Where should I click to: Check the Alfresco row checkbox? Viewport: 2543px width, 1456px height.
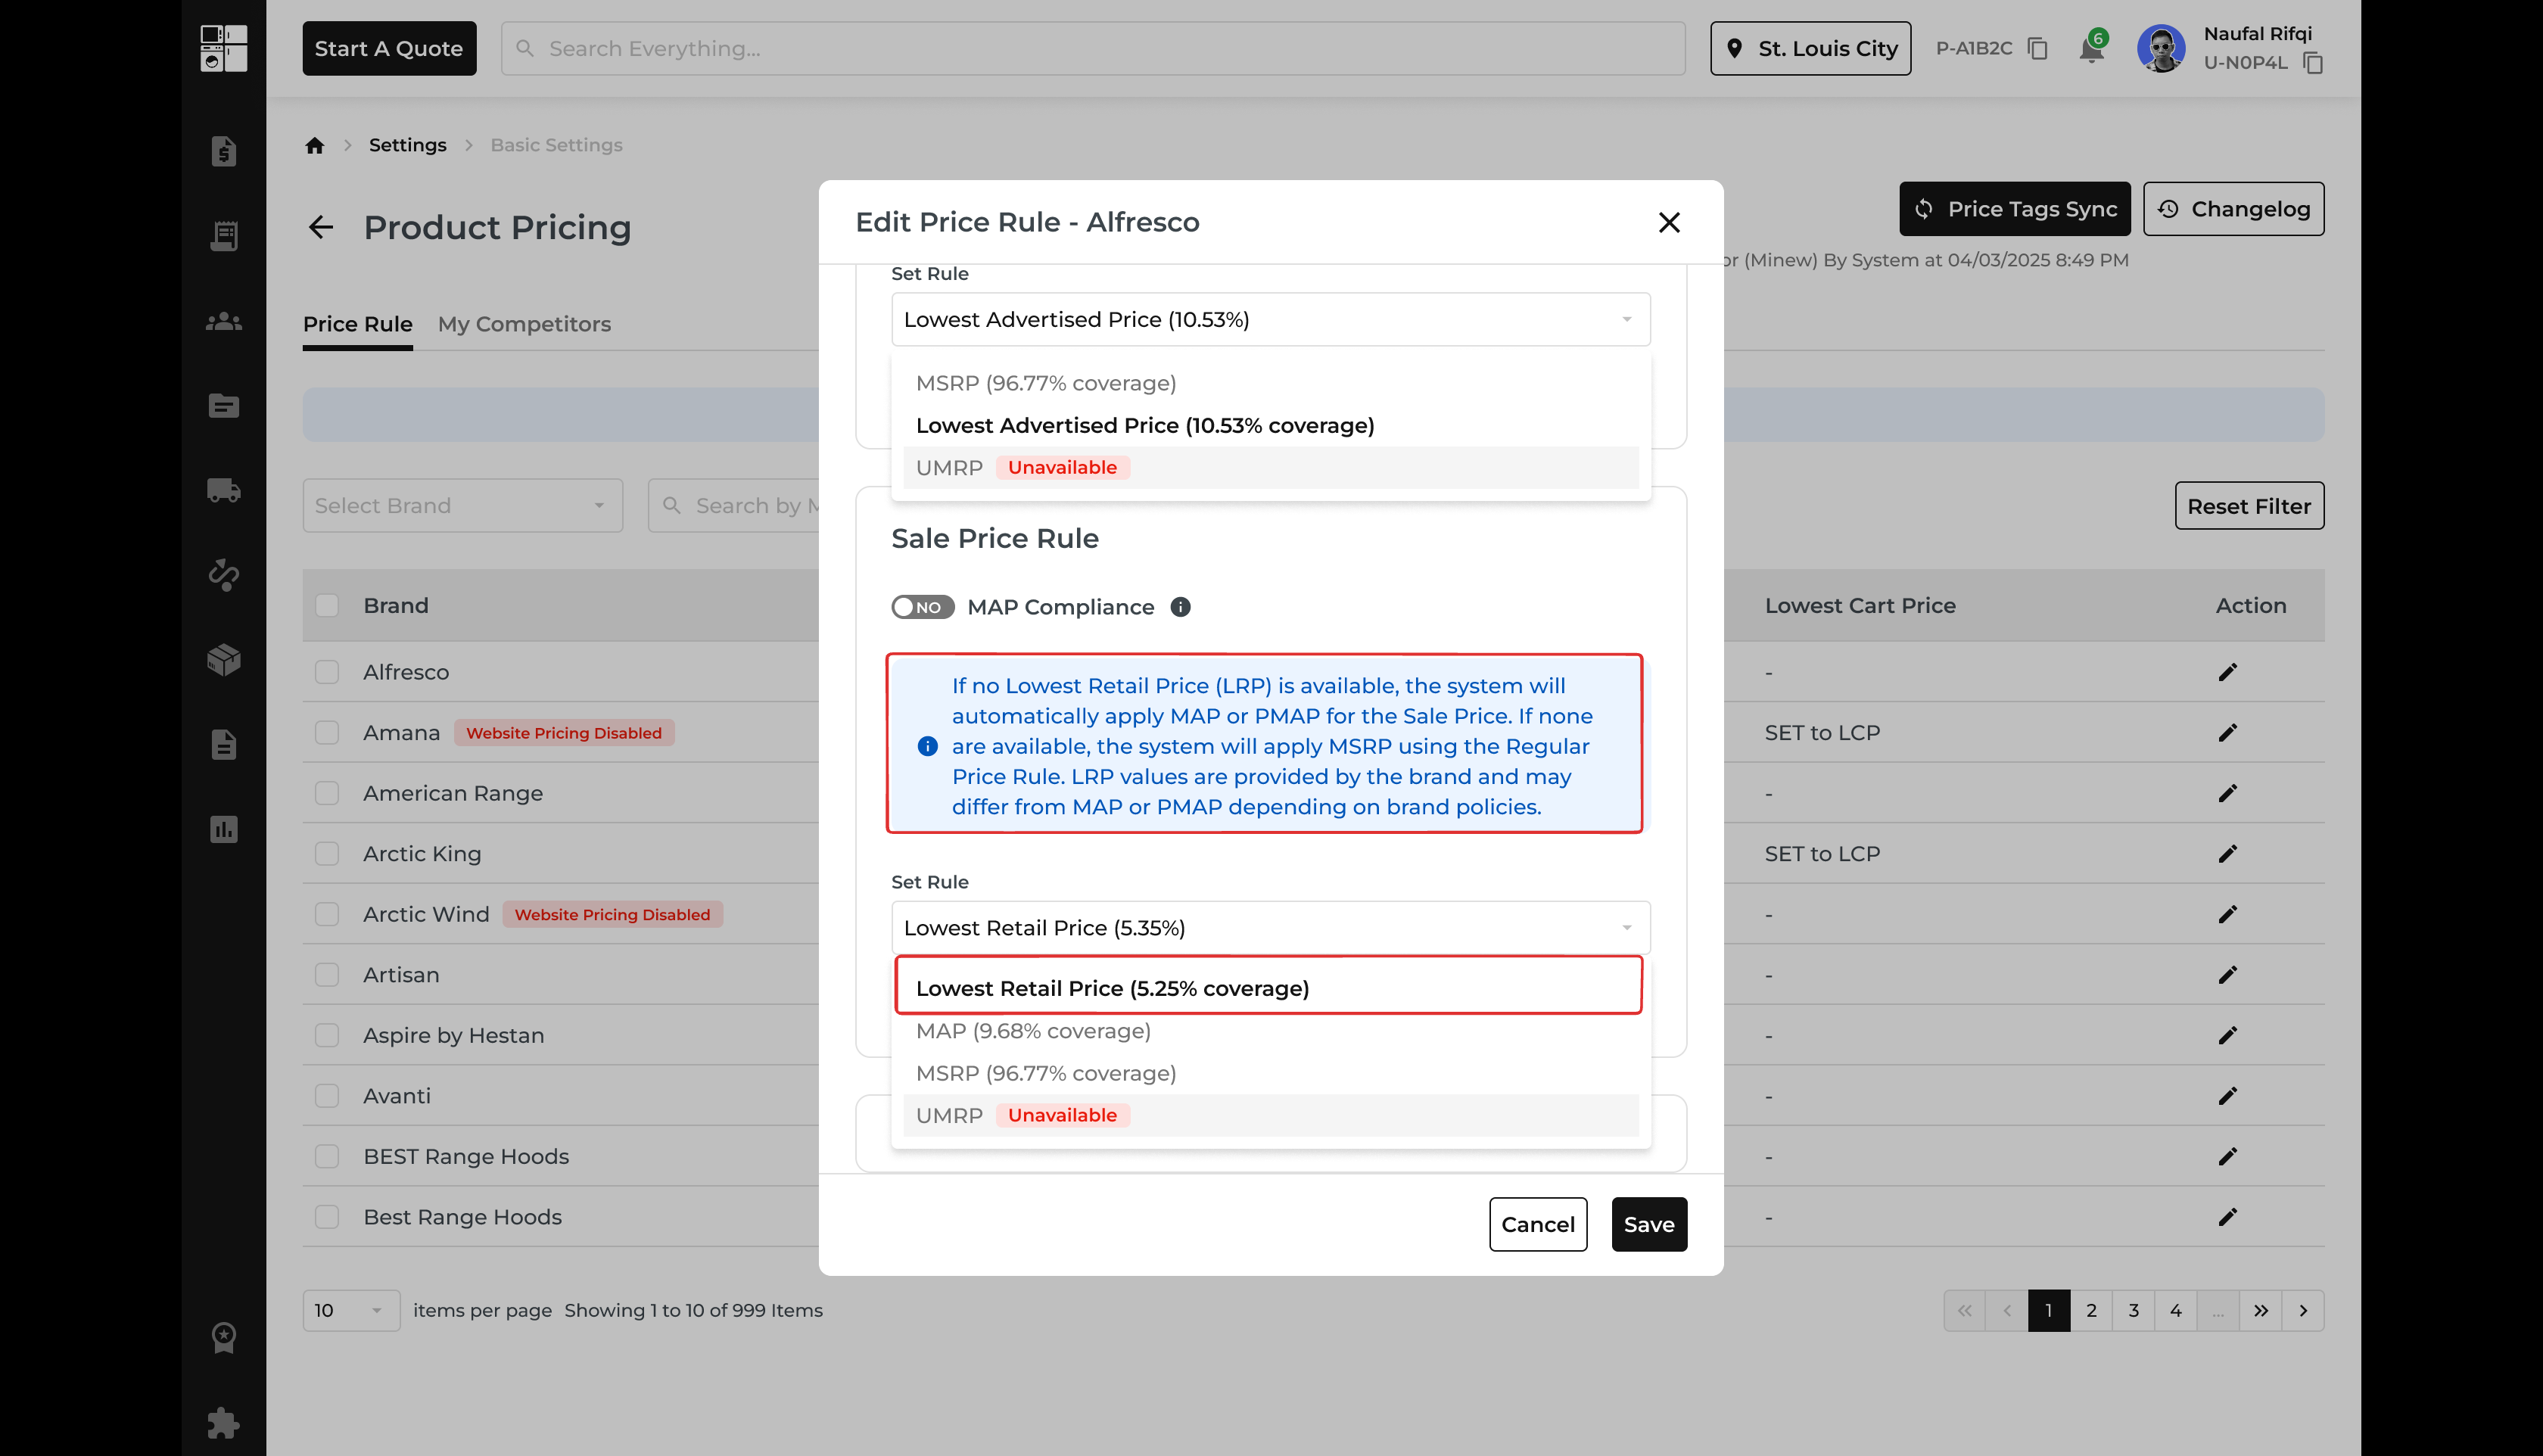point(327,672)
